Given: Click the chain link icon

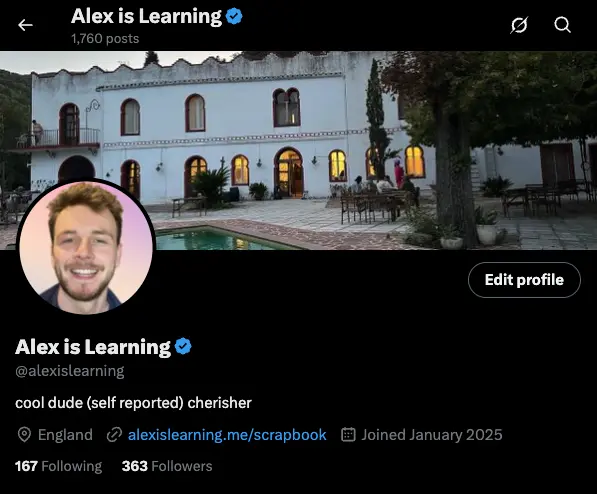Looking at the screenshot, I should click(x=114, y=435).
